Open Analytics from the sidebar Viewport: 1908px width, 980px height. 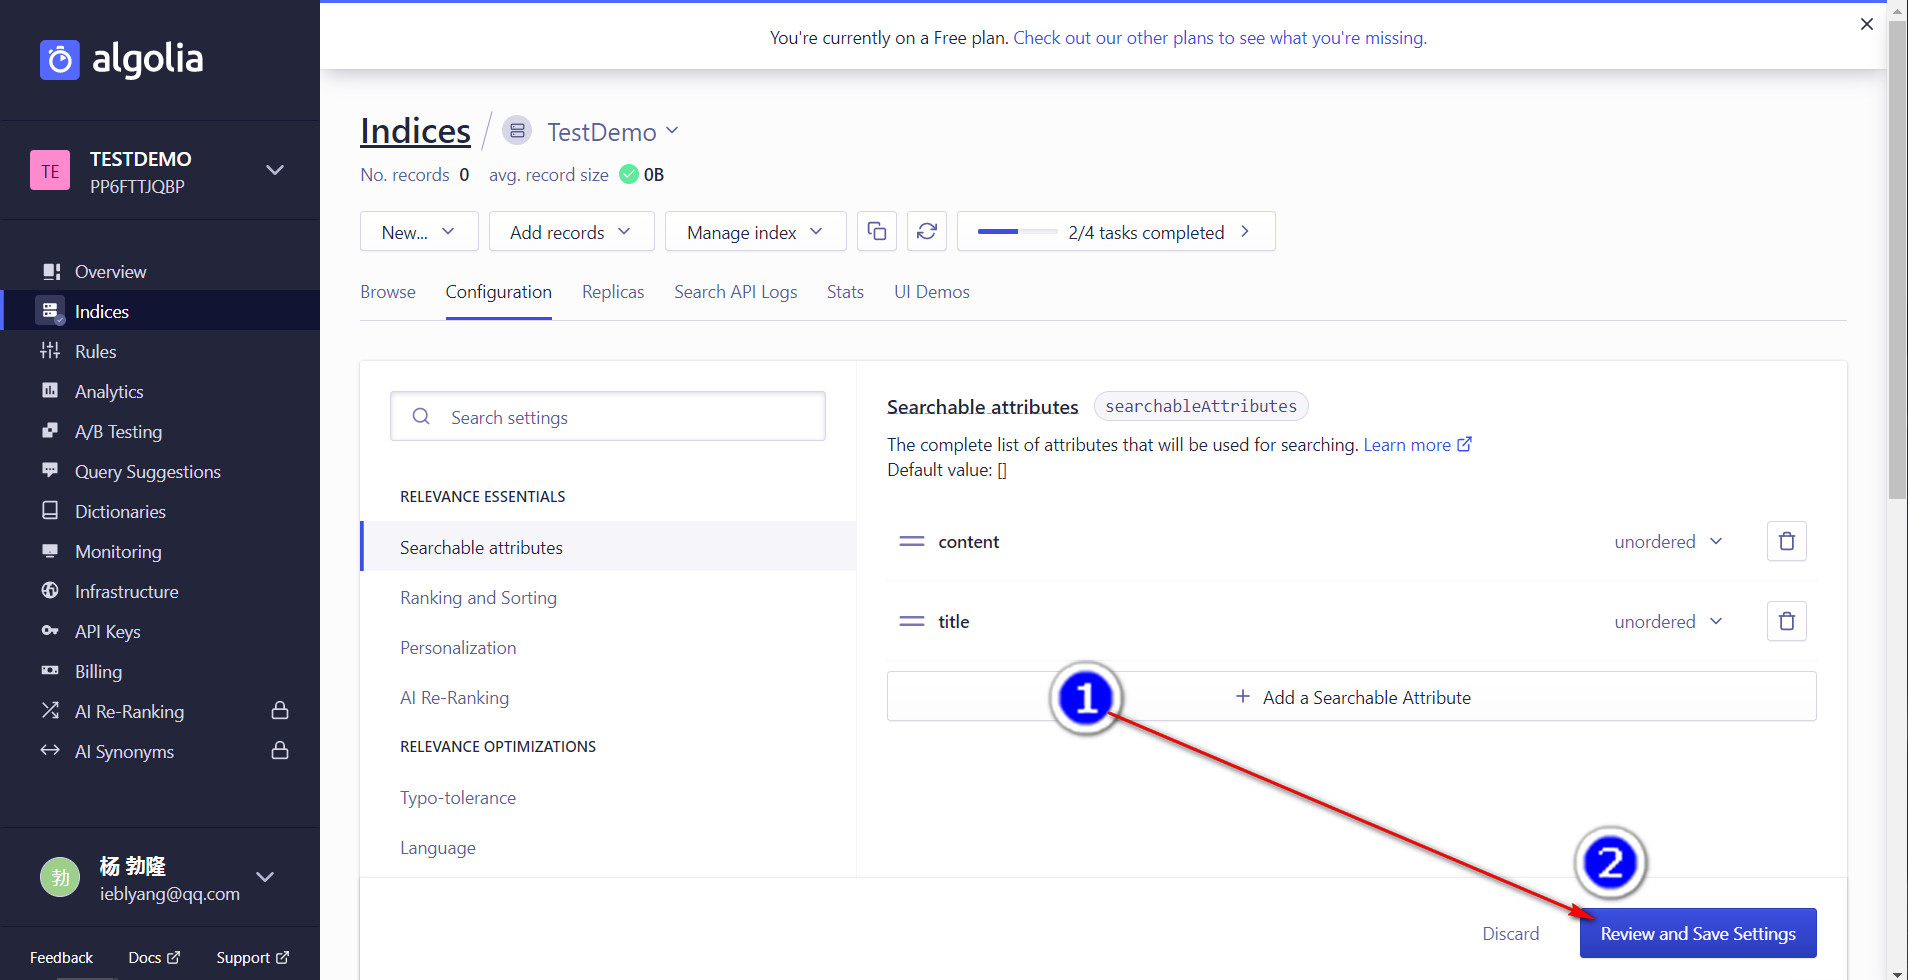(x=109, y=392)
